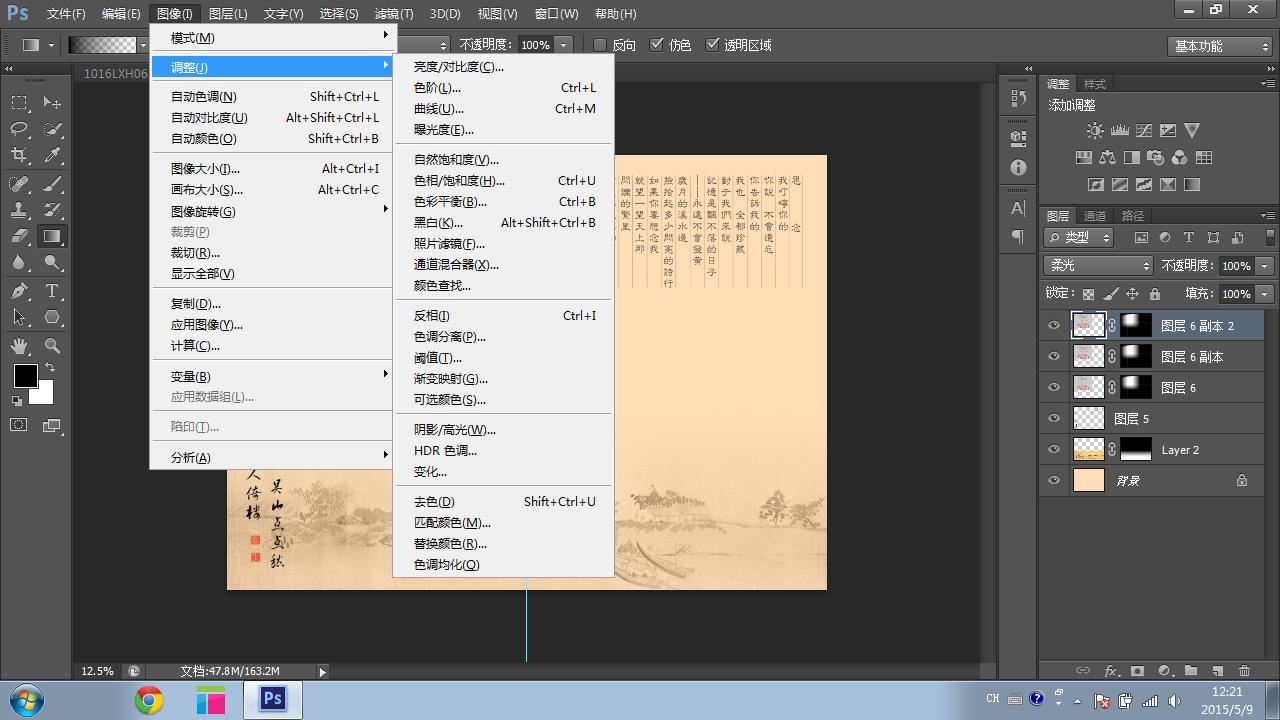Switch to the 通道 tab
Image resolution: width=1280 pixels, height=720 pixels.
click(x=1095, y=216)
